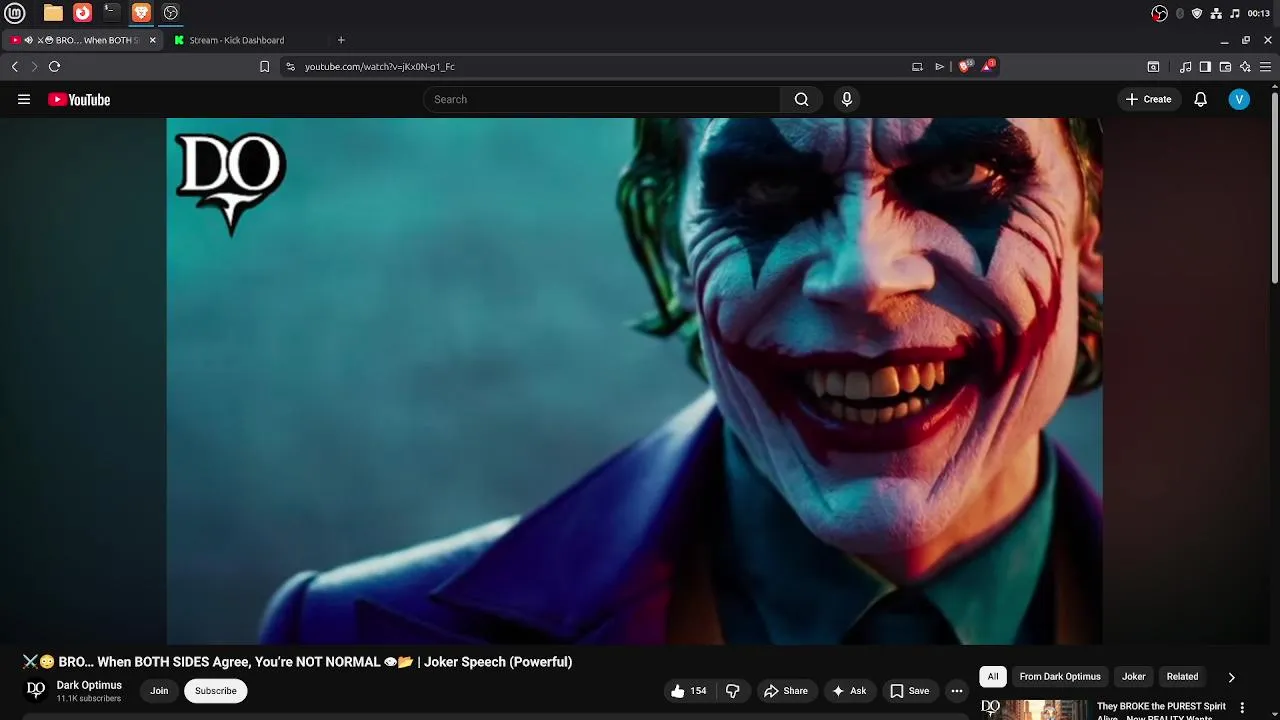Click the 00:13 clock in the panel

pyautogui.click(x=1258, y=13)
